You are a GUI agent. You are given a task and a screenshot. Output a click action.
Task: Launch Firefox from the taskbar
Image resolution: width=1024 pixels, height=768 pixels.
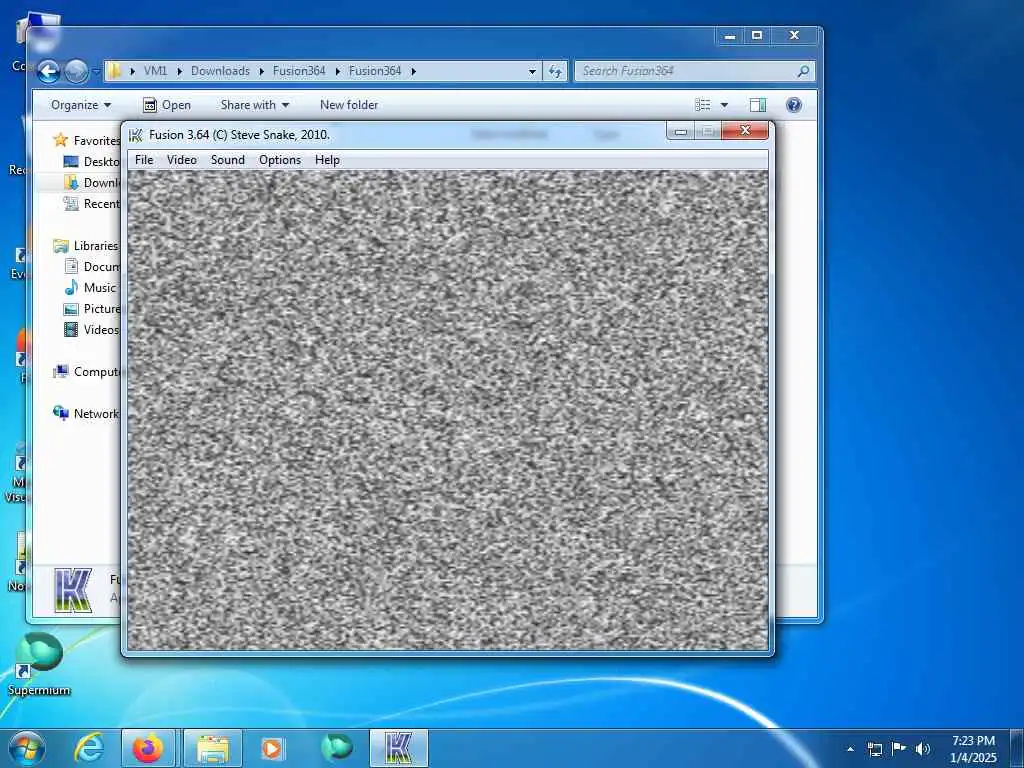click(148, 748)
